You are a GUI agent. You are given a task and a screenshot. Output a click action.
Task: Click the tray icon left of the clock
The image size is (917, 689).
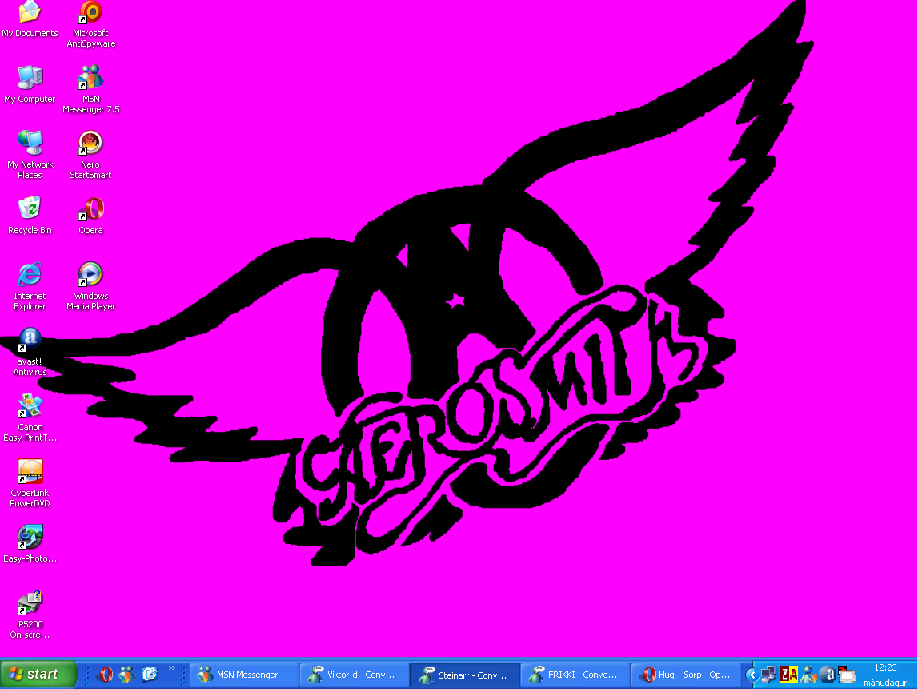846,675
